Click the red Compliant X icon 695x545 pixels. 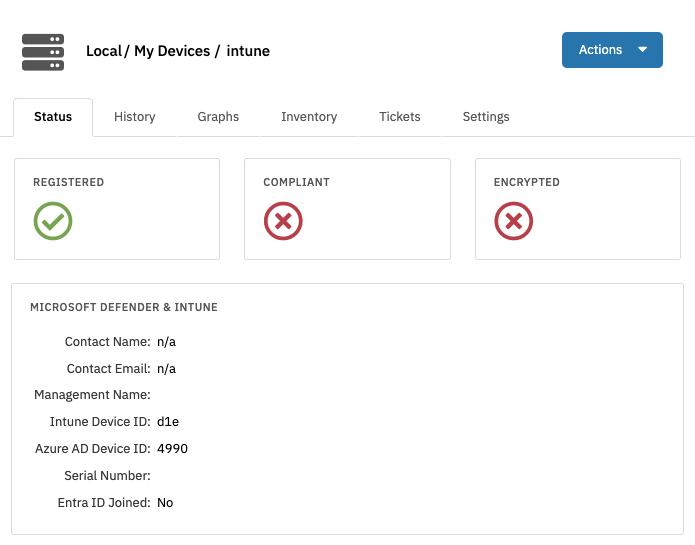283,221
